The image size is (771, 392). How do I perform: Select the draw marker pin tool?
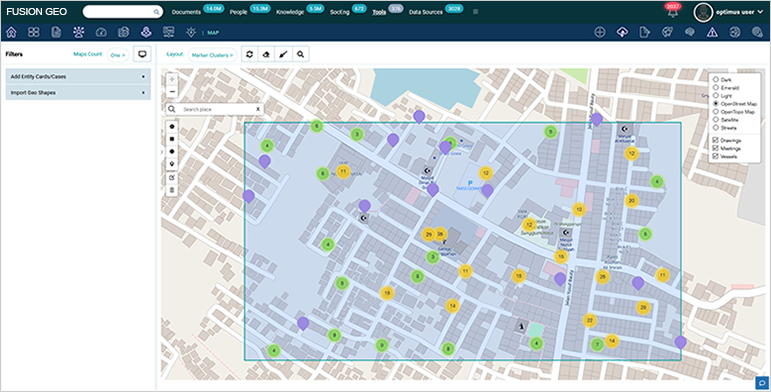click(172, 164)
